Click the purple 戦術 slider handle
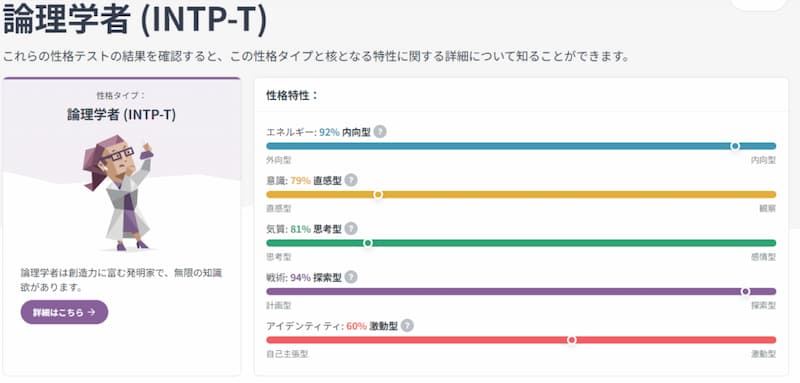The image size is (800, 383). (x=745, y=292)
